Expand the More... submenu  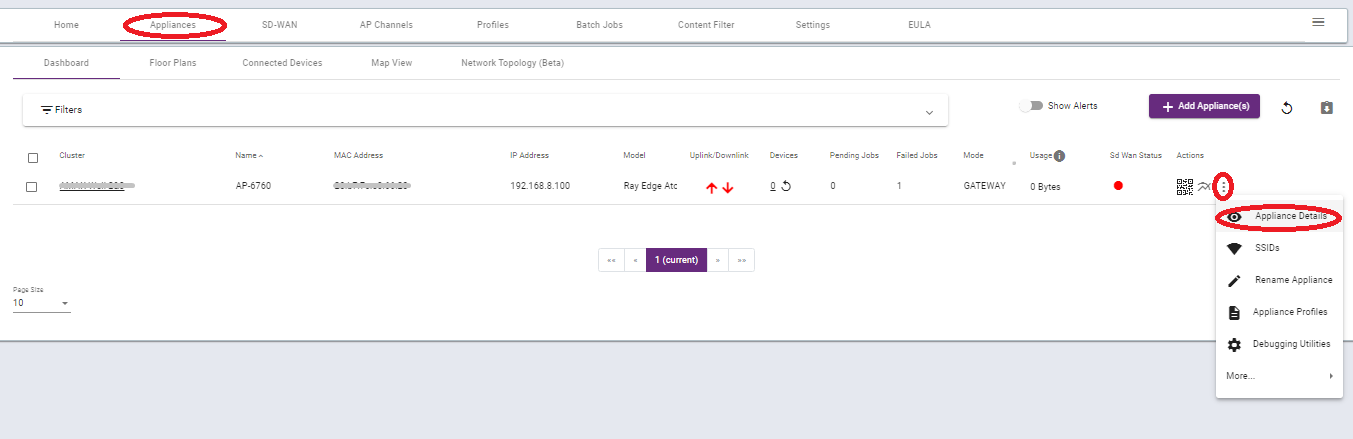pos(1279,376)
